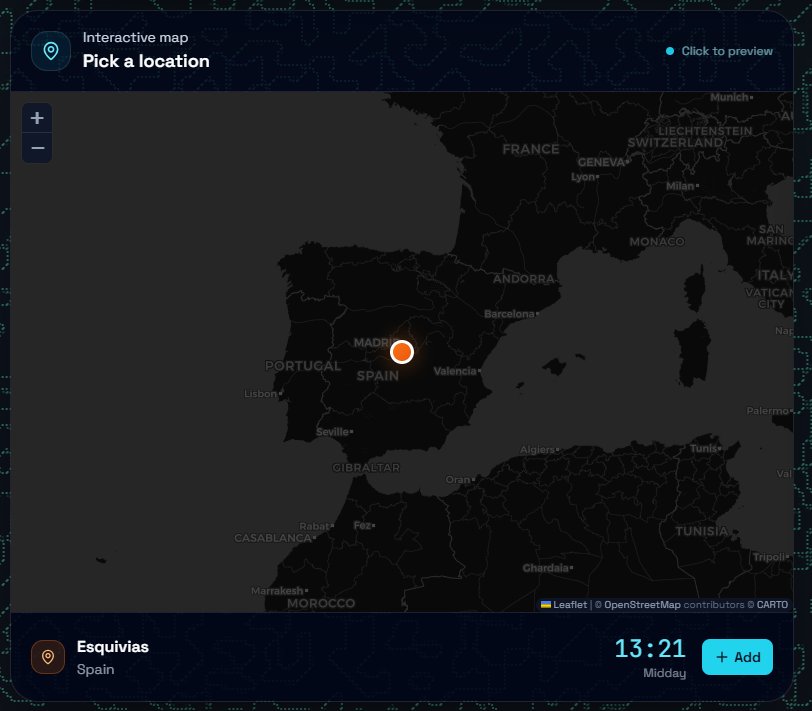Click the Seville label on the map
812x711 pixels.
(x=334, y=431)
